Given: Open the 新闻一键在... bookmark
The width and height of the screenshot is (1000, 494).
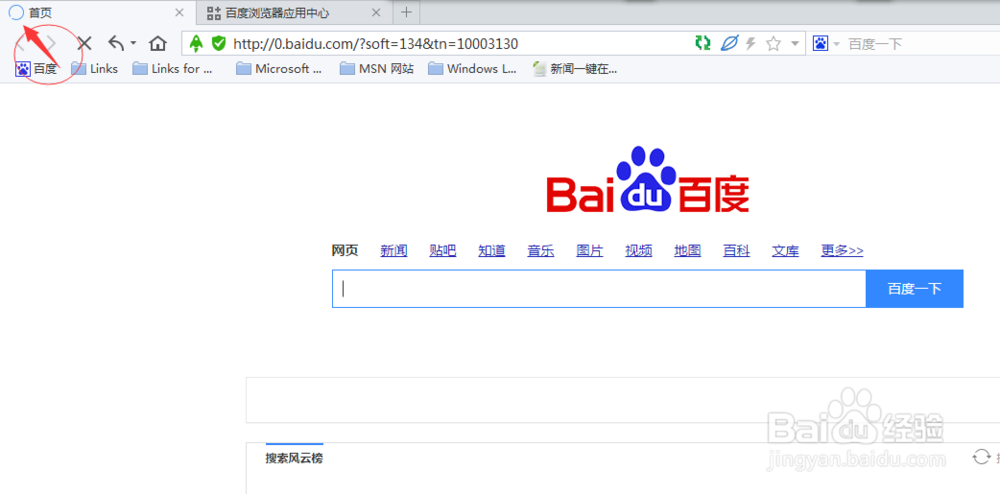Looking at the screenshot, I should click(575, 69).
